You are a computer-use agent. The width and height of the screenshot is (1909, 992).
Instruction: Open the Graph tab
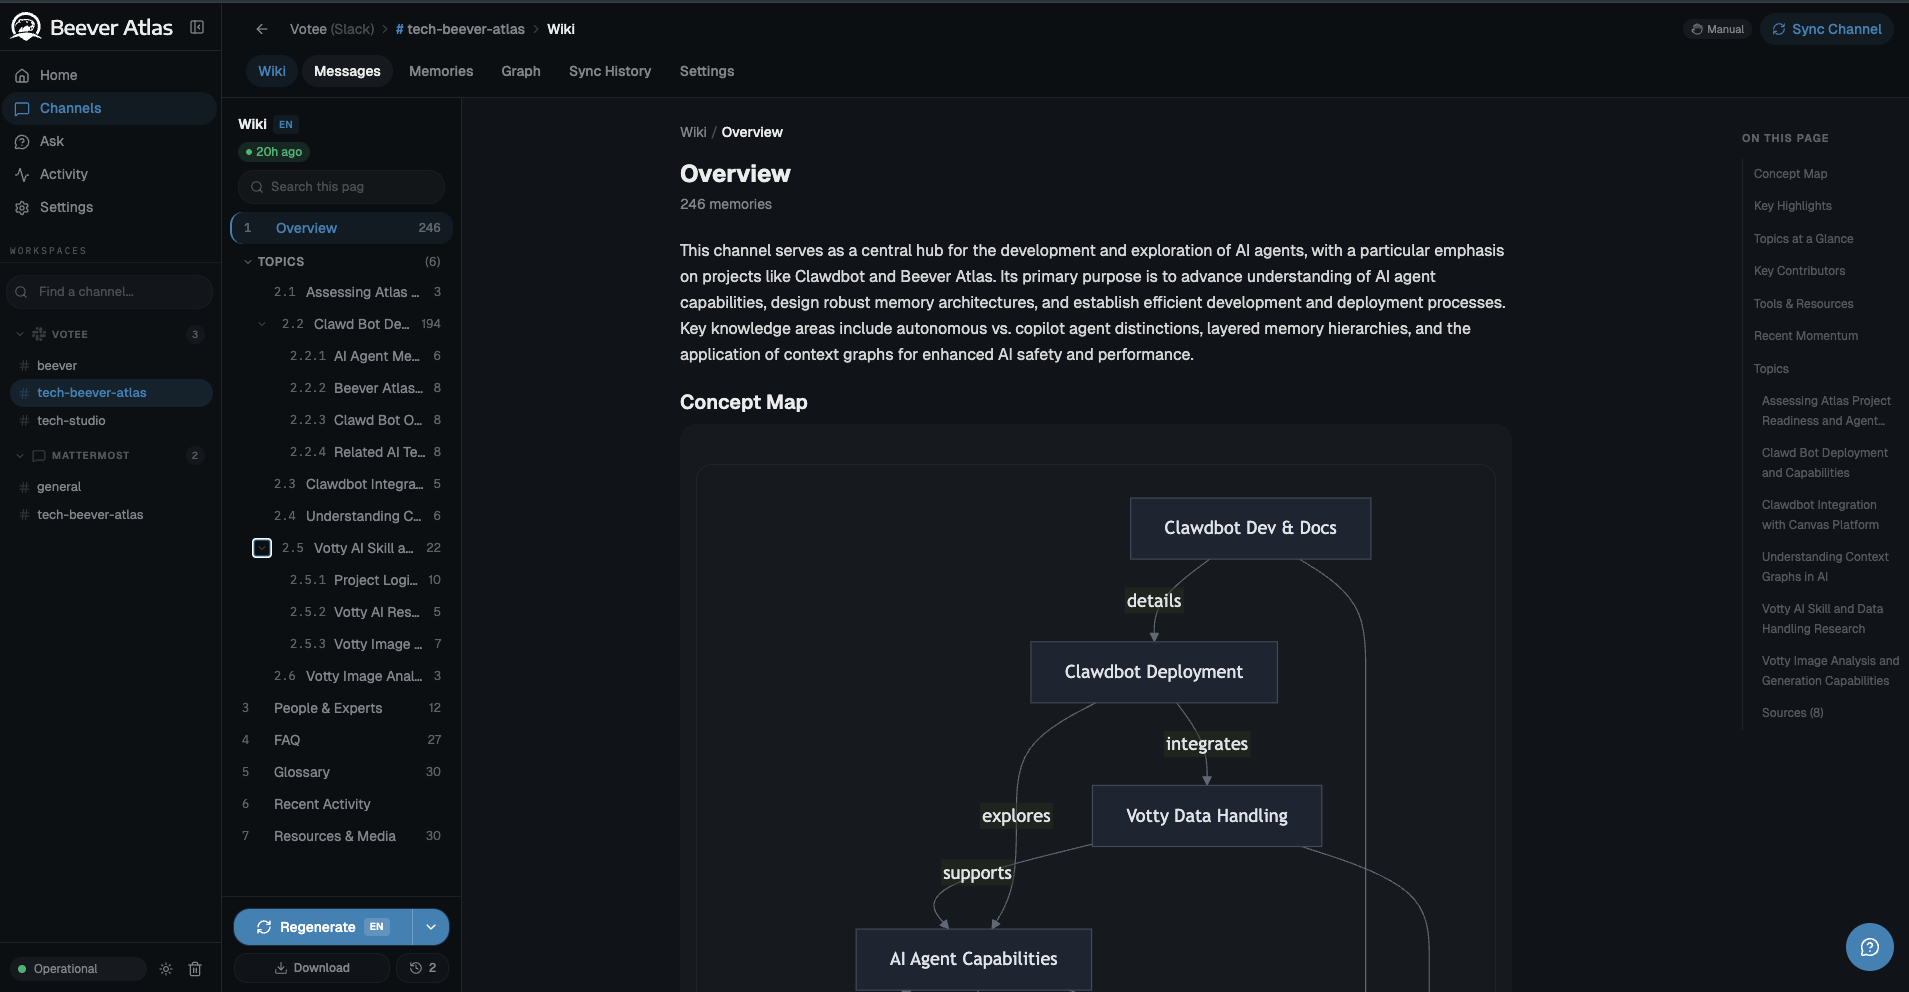tap(520, 71)
